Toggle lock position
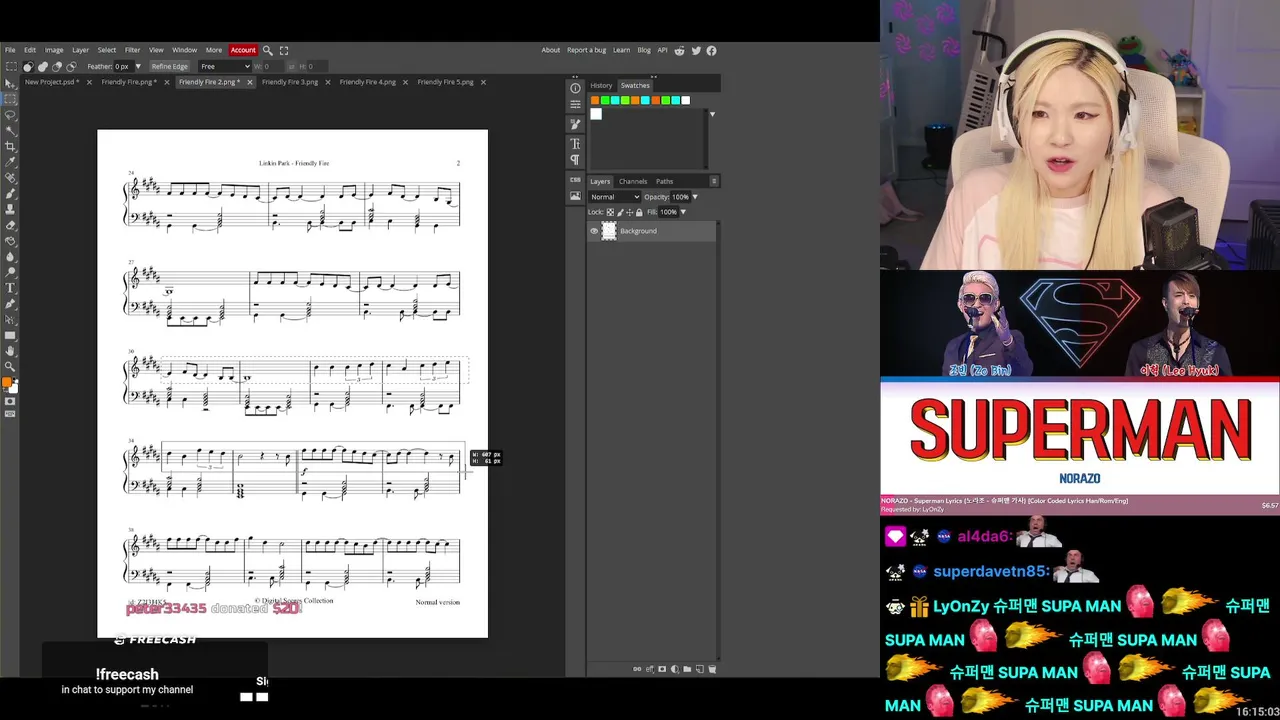 click(630, 212)
